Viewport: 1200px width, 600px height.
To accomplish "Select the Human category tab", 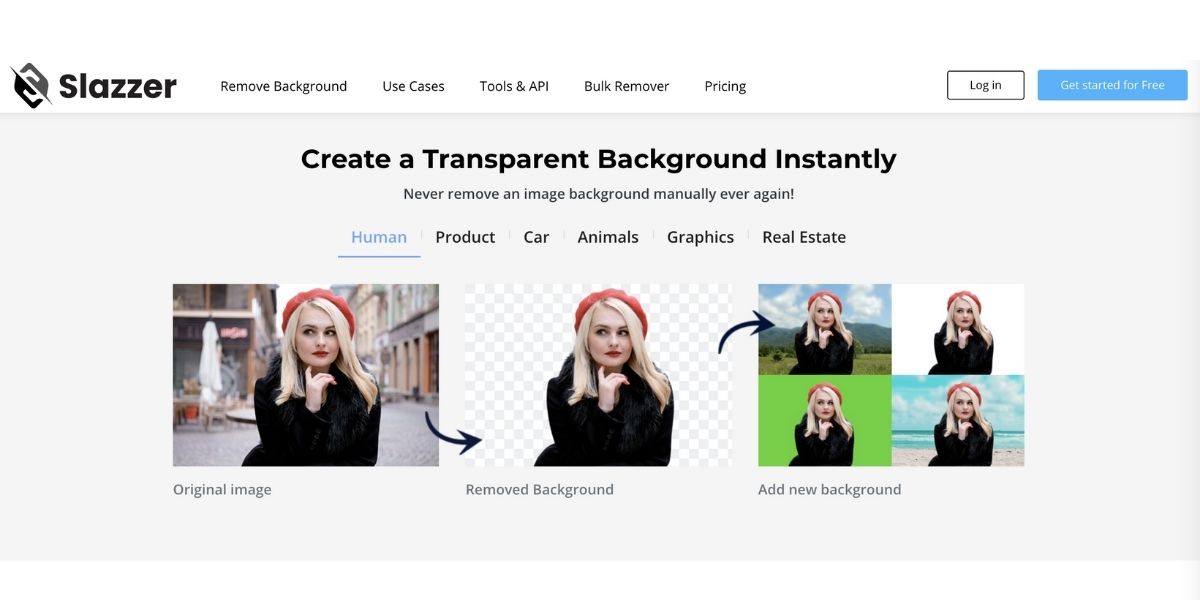I will point(378,237).
